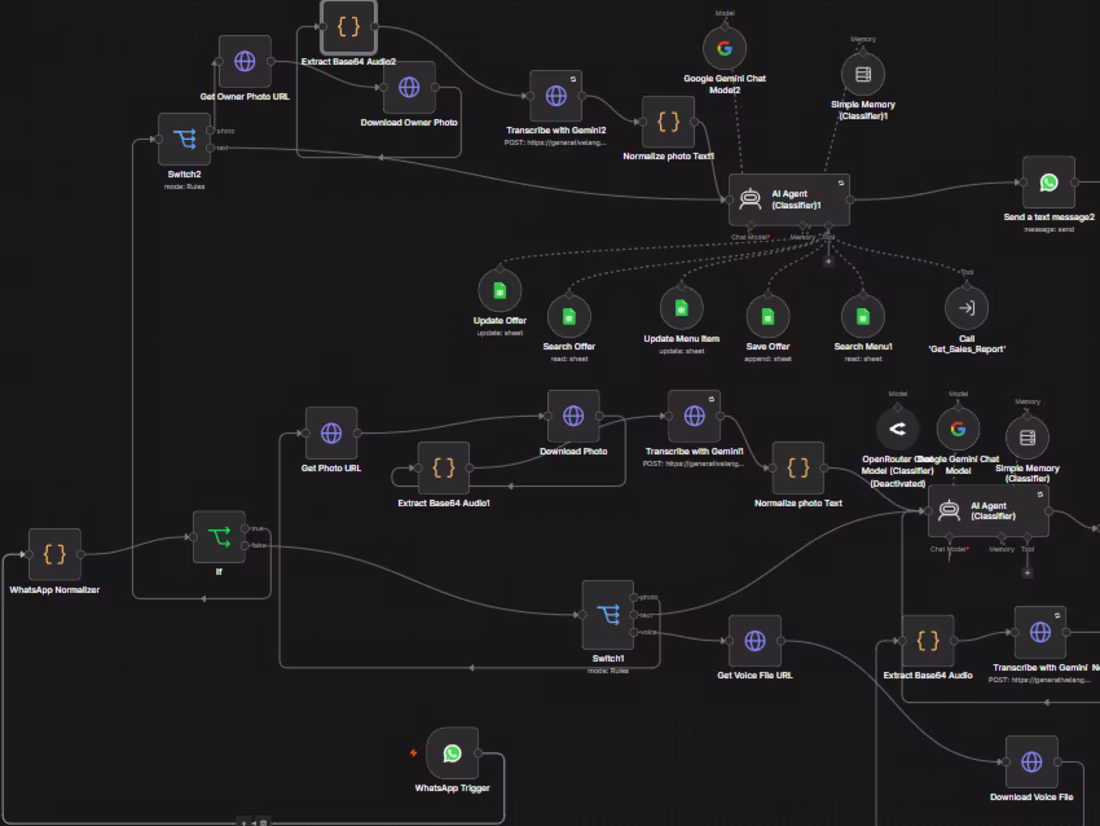Open the Download Photo HTTP node
The height and width of the screenshot is (826, 1100).
[x=573, y=417]
